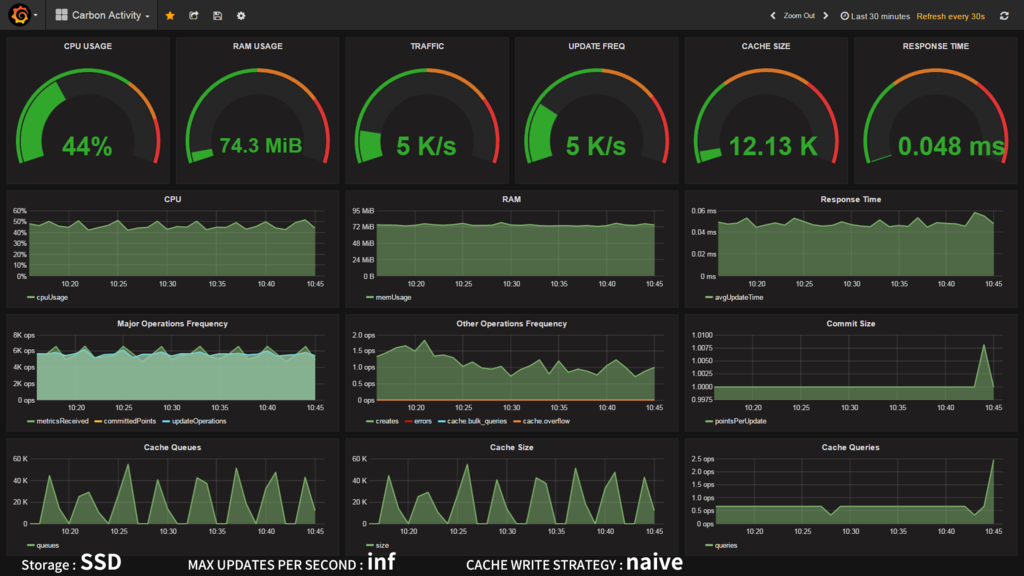The width and height of the screenshot is (1024, 576).
Task: Open the Last 30 minutes time picker
Action: pyautogui.click(x=874, y=16)
